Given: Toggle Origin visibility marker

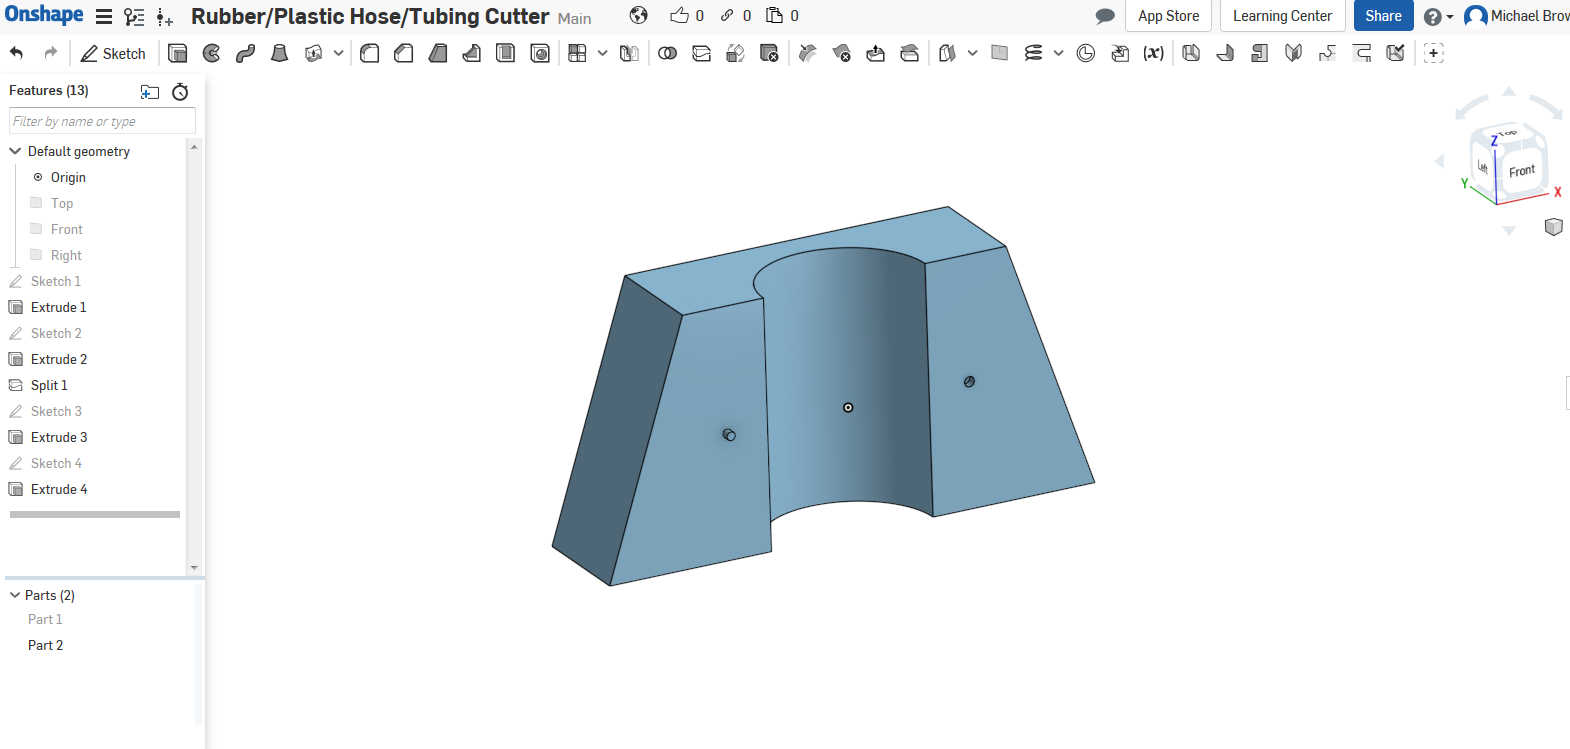Looking at the screenshot, I should [x=38, y=177].
